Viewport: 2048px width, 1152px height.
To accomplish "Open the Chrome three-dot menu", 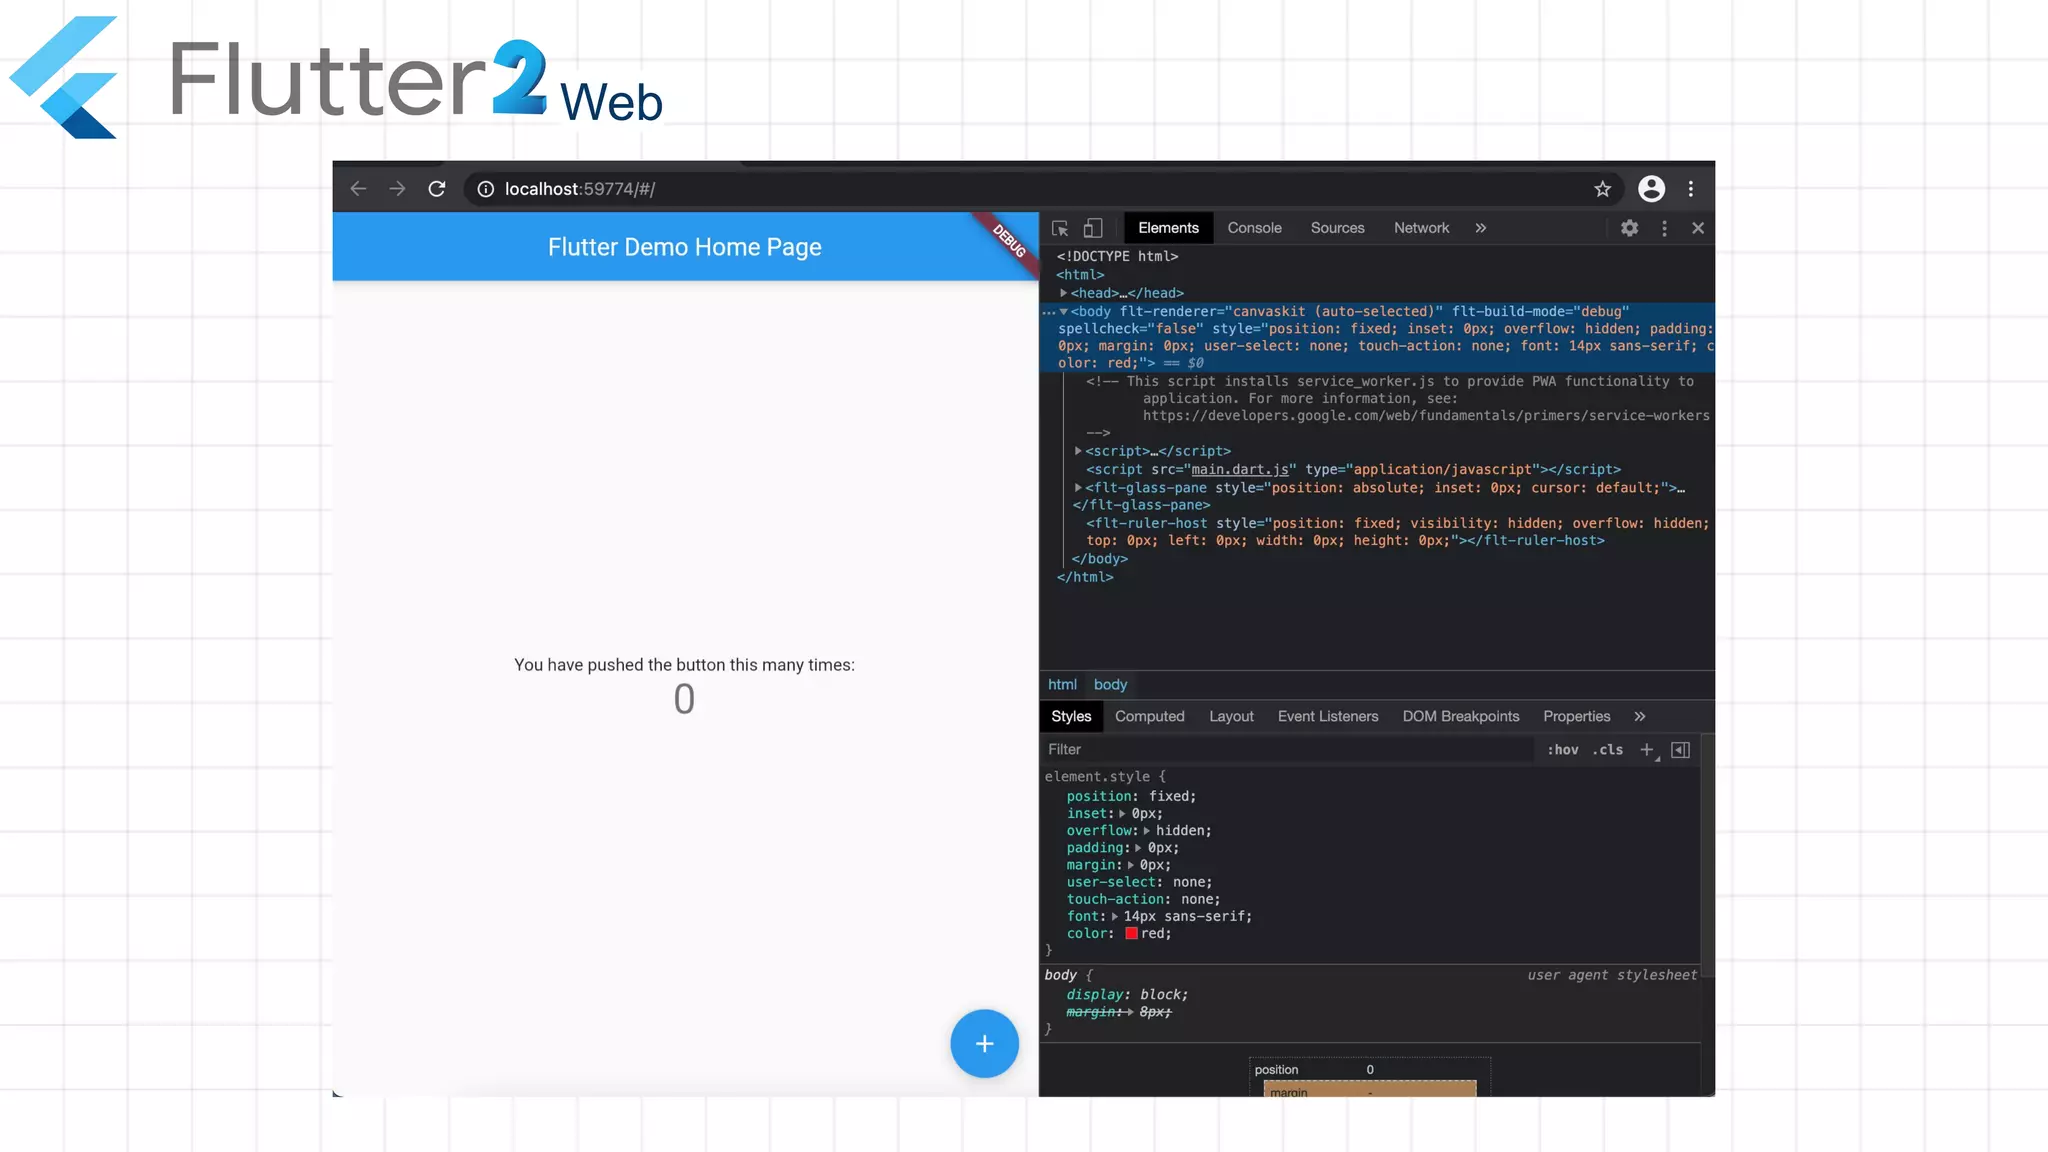I will 1691,189.
